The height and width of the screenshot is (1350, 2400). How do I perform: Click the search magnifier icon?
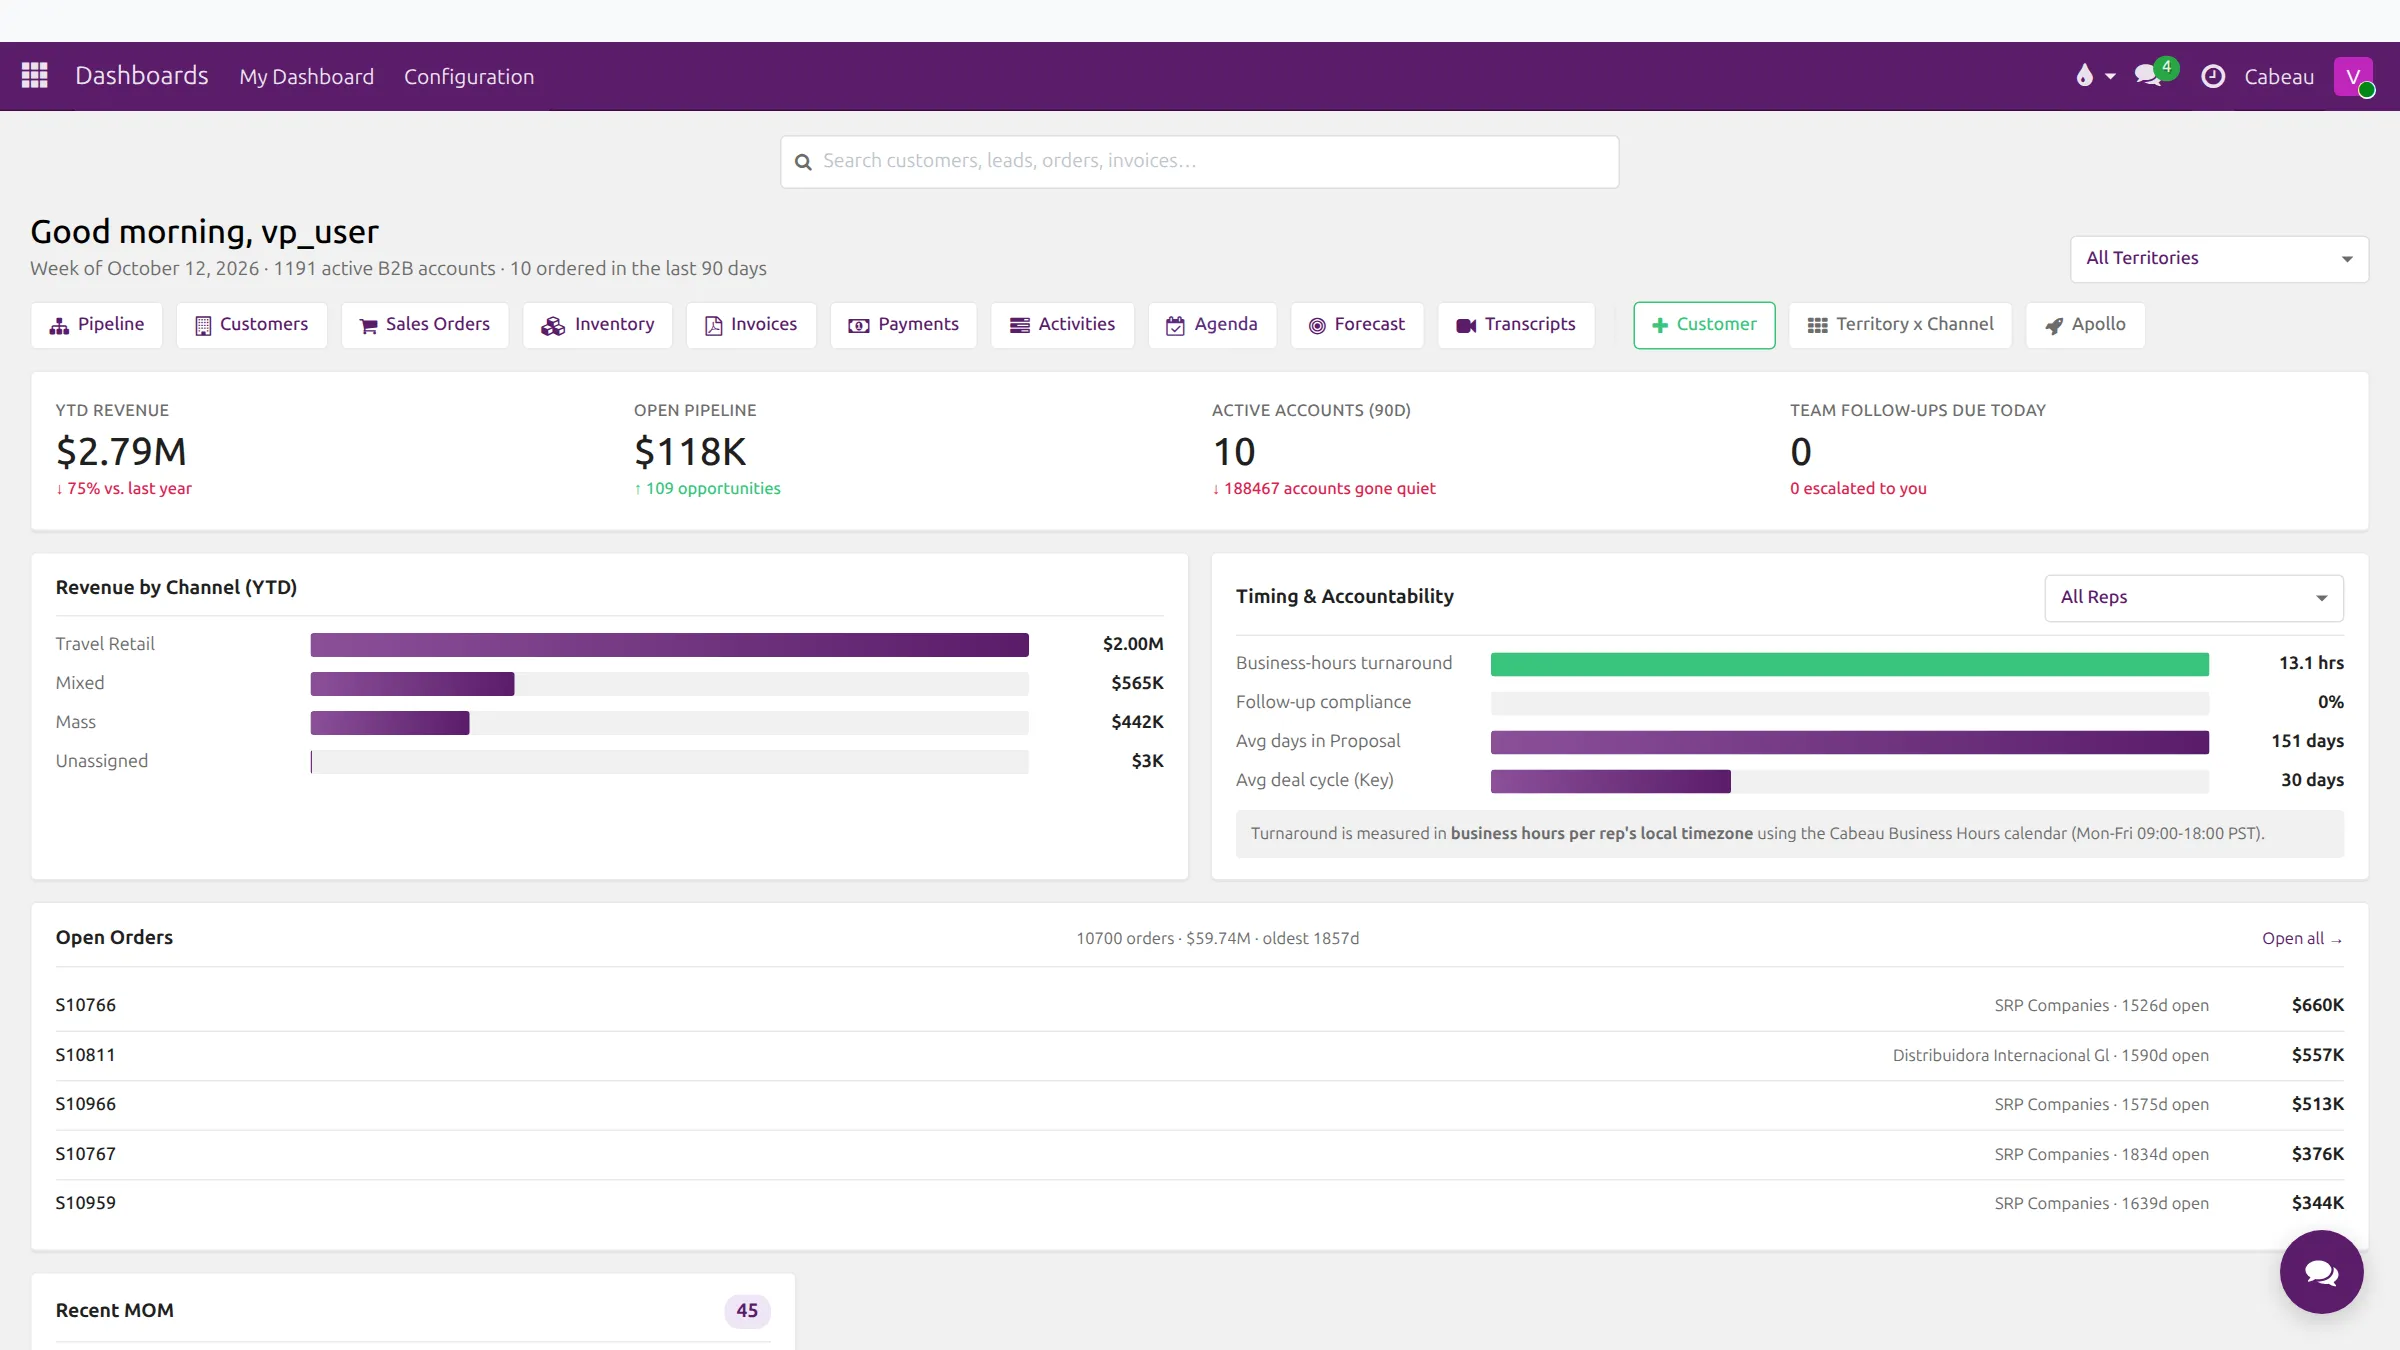(803, 162)
